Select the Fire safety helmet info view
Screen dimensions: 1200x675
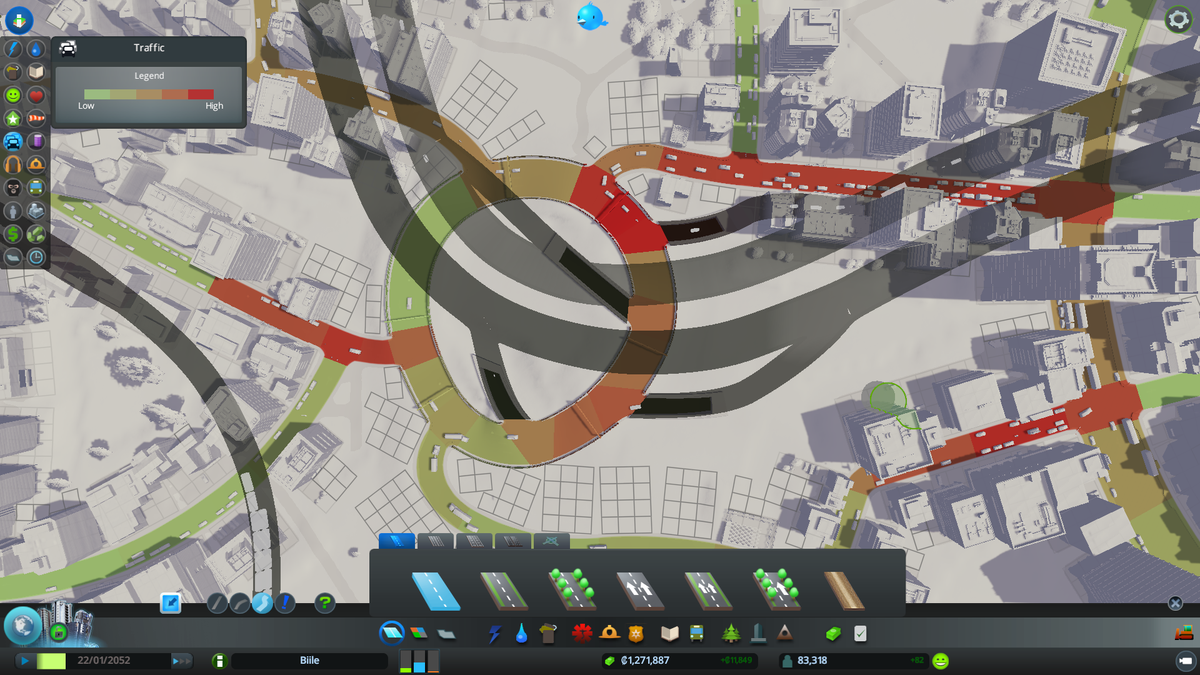[x=36, y=163]
